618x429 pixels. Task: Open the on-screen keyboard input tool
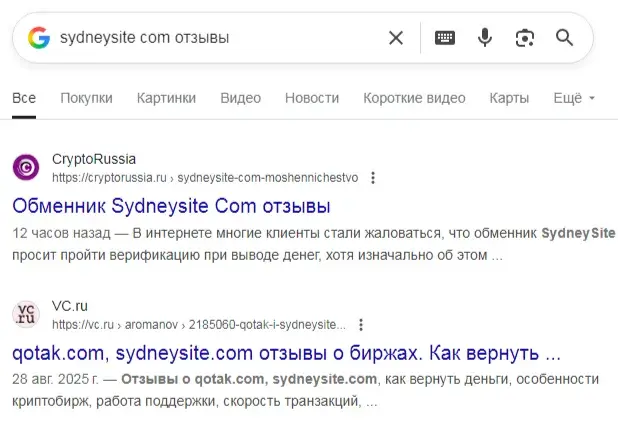tap(445, 38)
